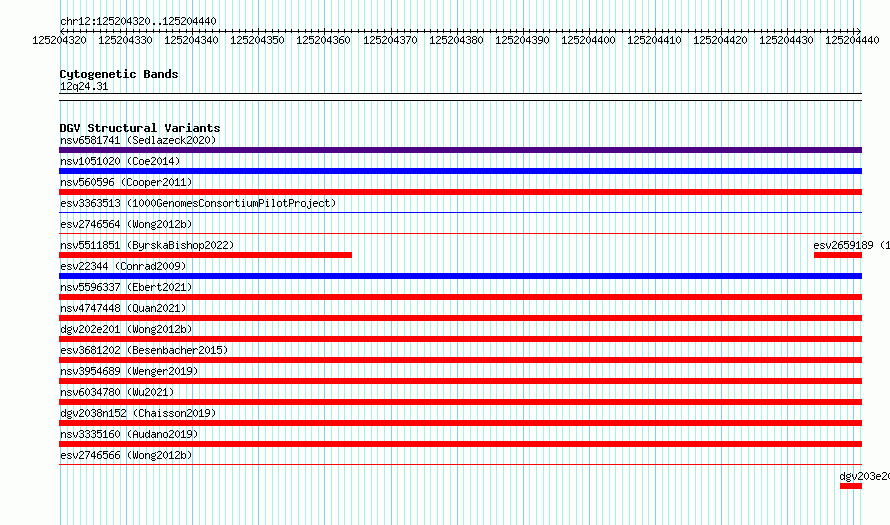The height and width of the screenshot is (525, 890).
Task: Click the 12q24.31 cytoband label
Action: click(x=84, y=86)
